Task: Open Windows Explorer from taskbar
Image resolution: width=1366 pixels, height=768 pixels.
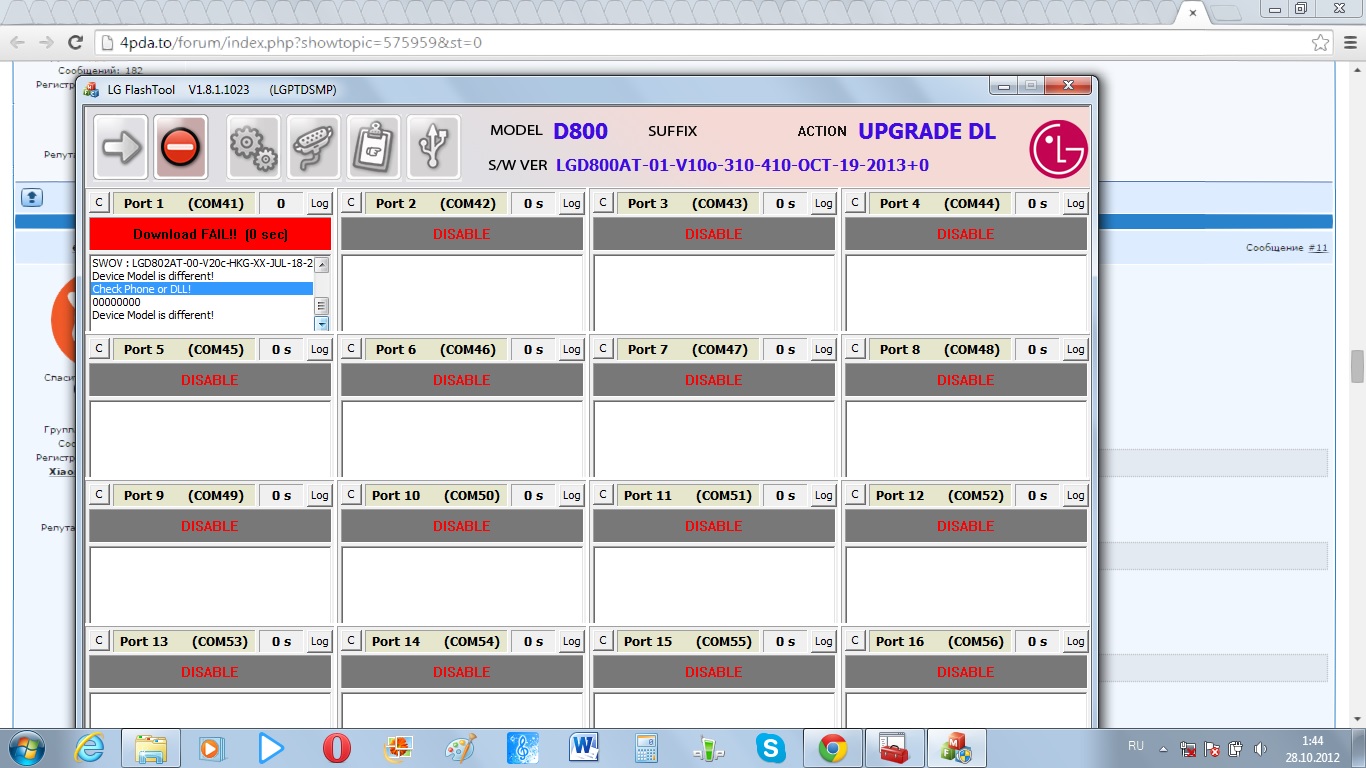Action: (151, 748)
